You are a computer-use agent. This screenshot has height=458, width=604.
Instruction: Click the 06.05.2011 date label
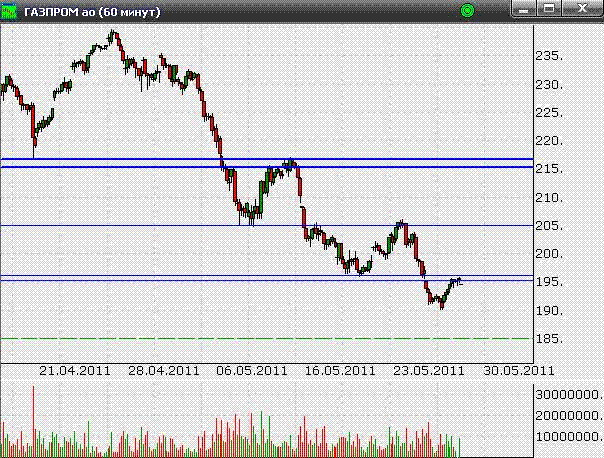pyautogui.click(x=252, y=371)
